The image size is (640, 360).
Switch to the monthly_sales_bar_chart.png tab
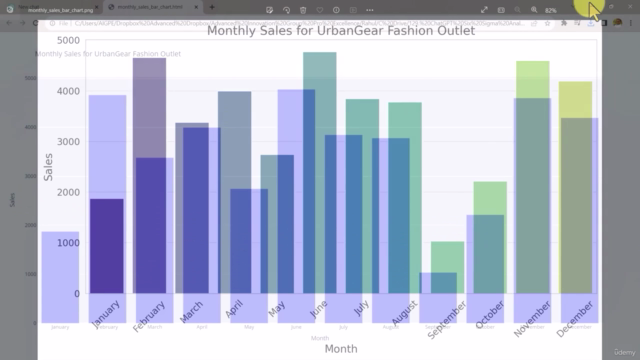[x=60, y=10]
